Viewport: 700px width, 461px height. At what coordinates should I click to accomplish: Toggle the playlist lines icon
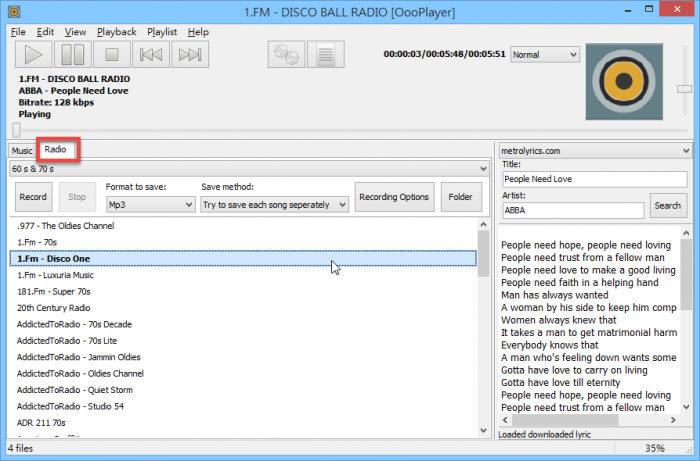click(325, 54)
